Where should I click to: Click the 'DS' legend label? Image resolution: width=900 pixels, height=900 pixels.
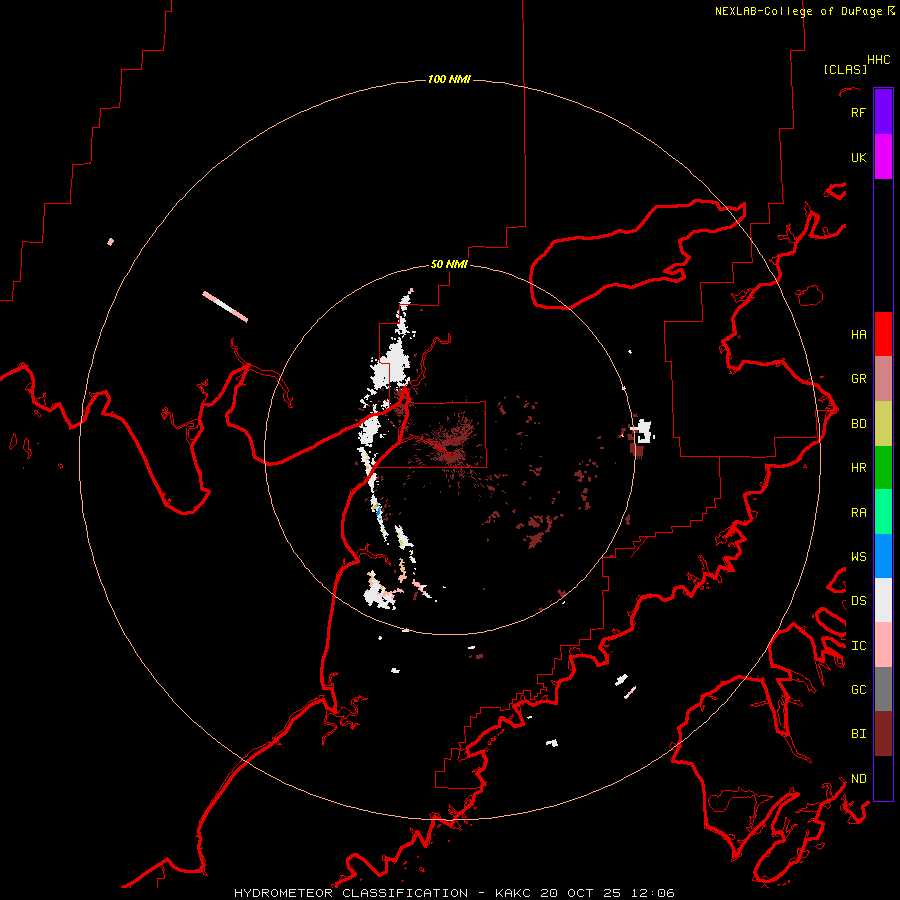coord(858,601)
